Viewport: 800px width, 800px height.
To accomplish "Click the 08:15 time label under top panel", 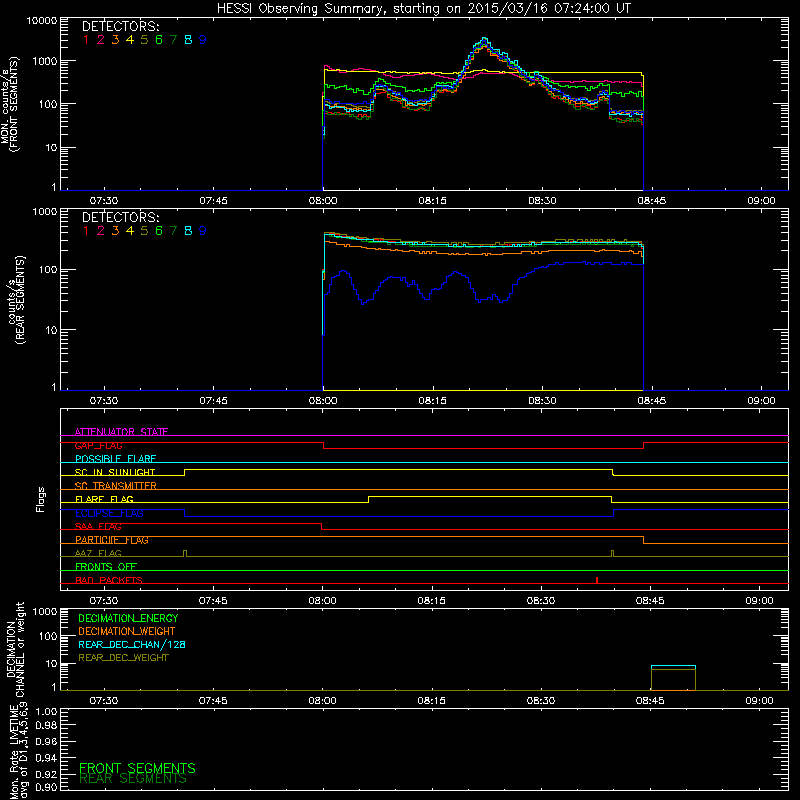I will tap(432, 201).
